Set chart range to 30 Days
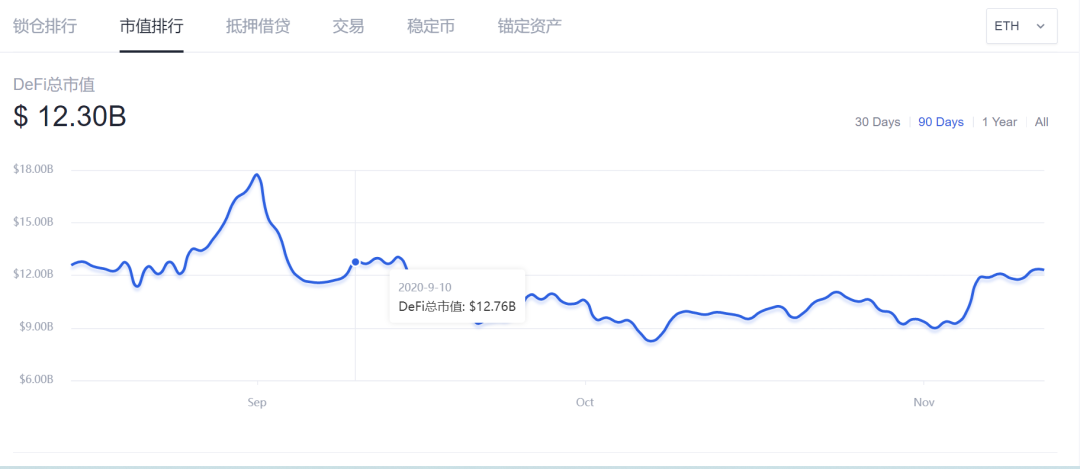1080x469 pixels. (878, 122)
